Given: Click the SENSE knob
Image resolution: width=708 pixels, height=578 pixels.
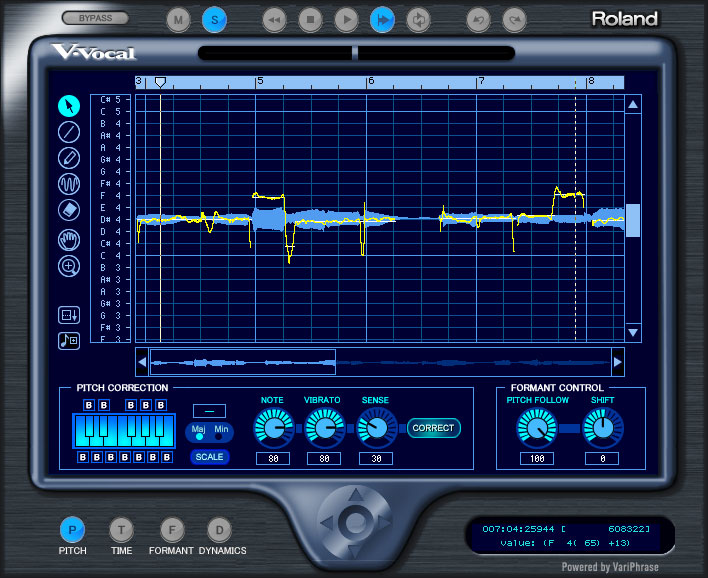Looking at the screenshot, I should point(376,427).
